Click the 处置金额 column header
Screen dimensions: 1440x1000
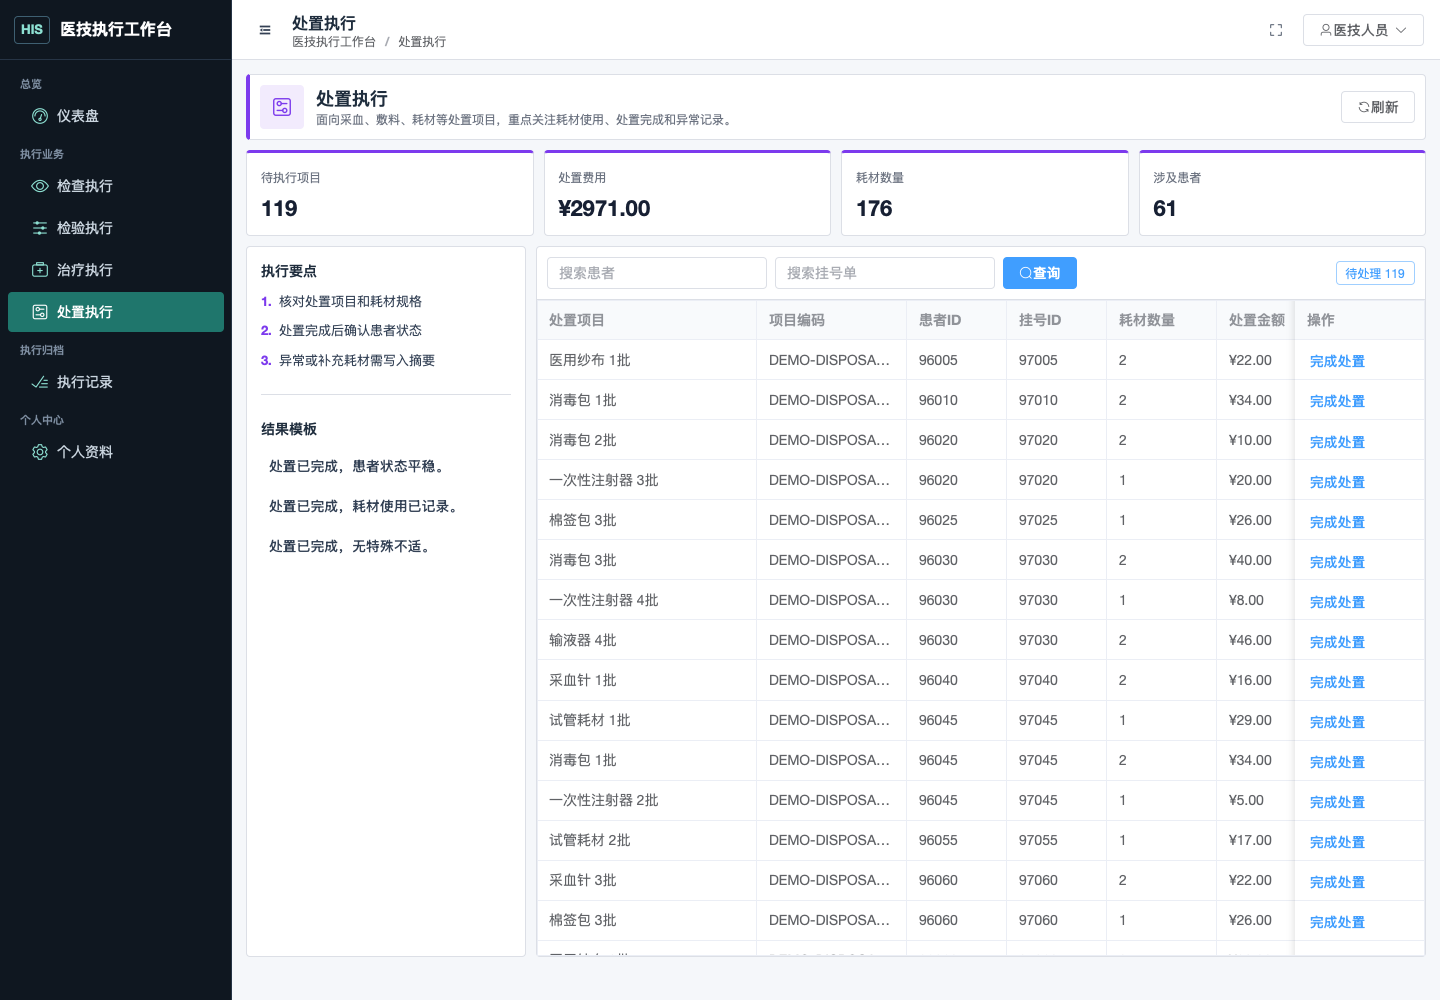(1255, 320)
